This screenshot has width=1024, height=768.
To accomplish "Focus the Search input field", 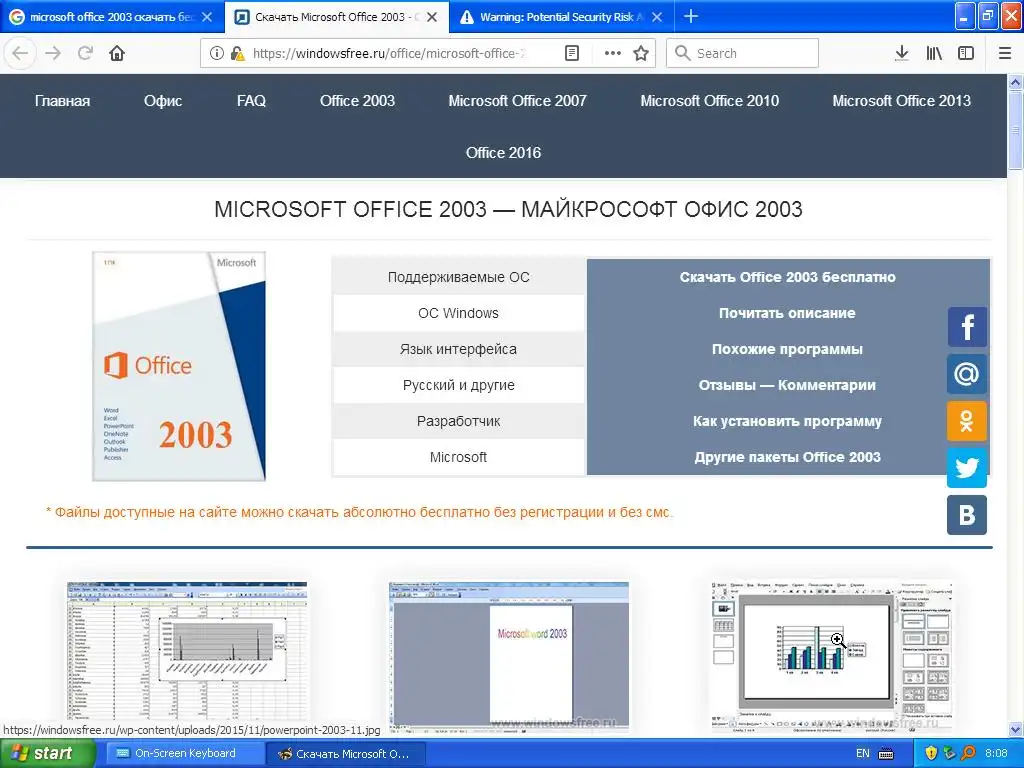I will (x=743, y=53).
